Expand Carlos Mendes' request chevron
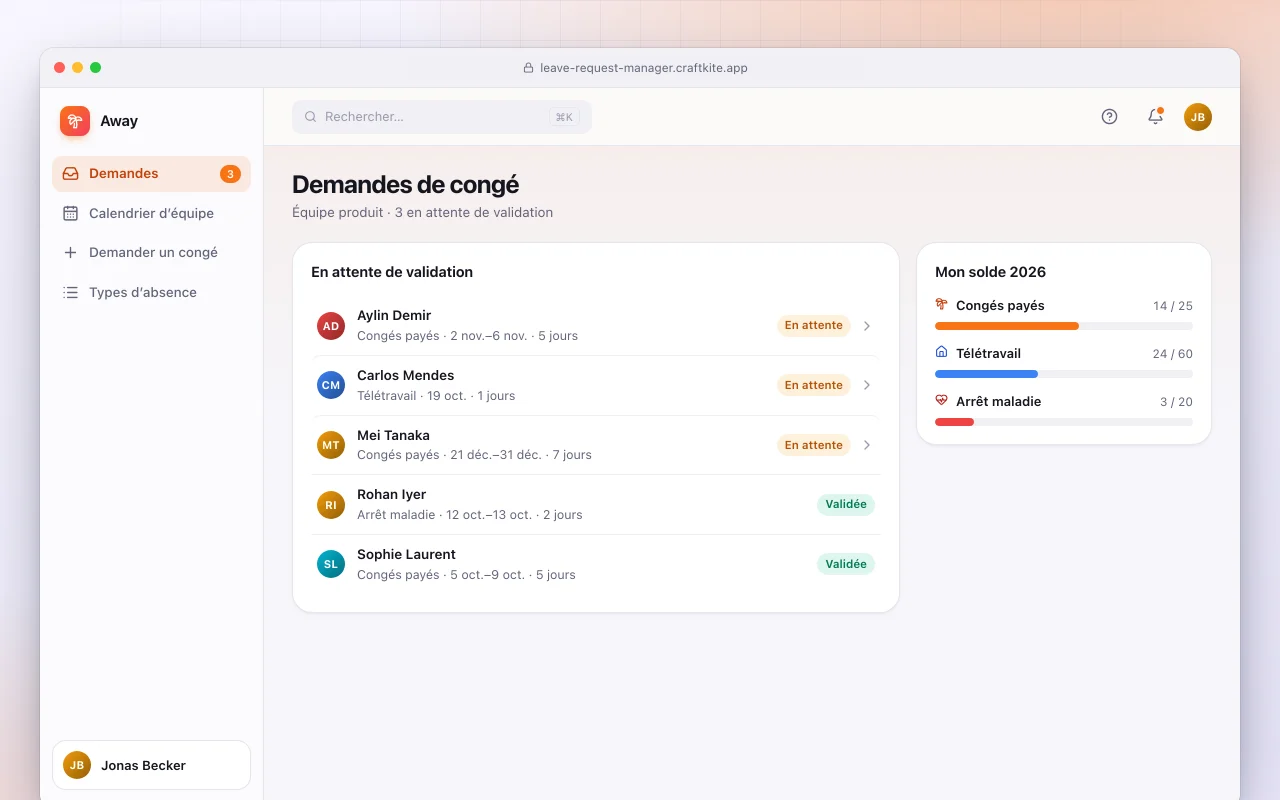The width and height of the screenshot is (1280, 800). point(867,385)
